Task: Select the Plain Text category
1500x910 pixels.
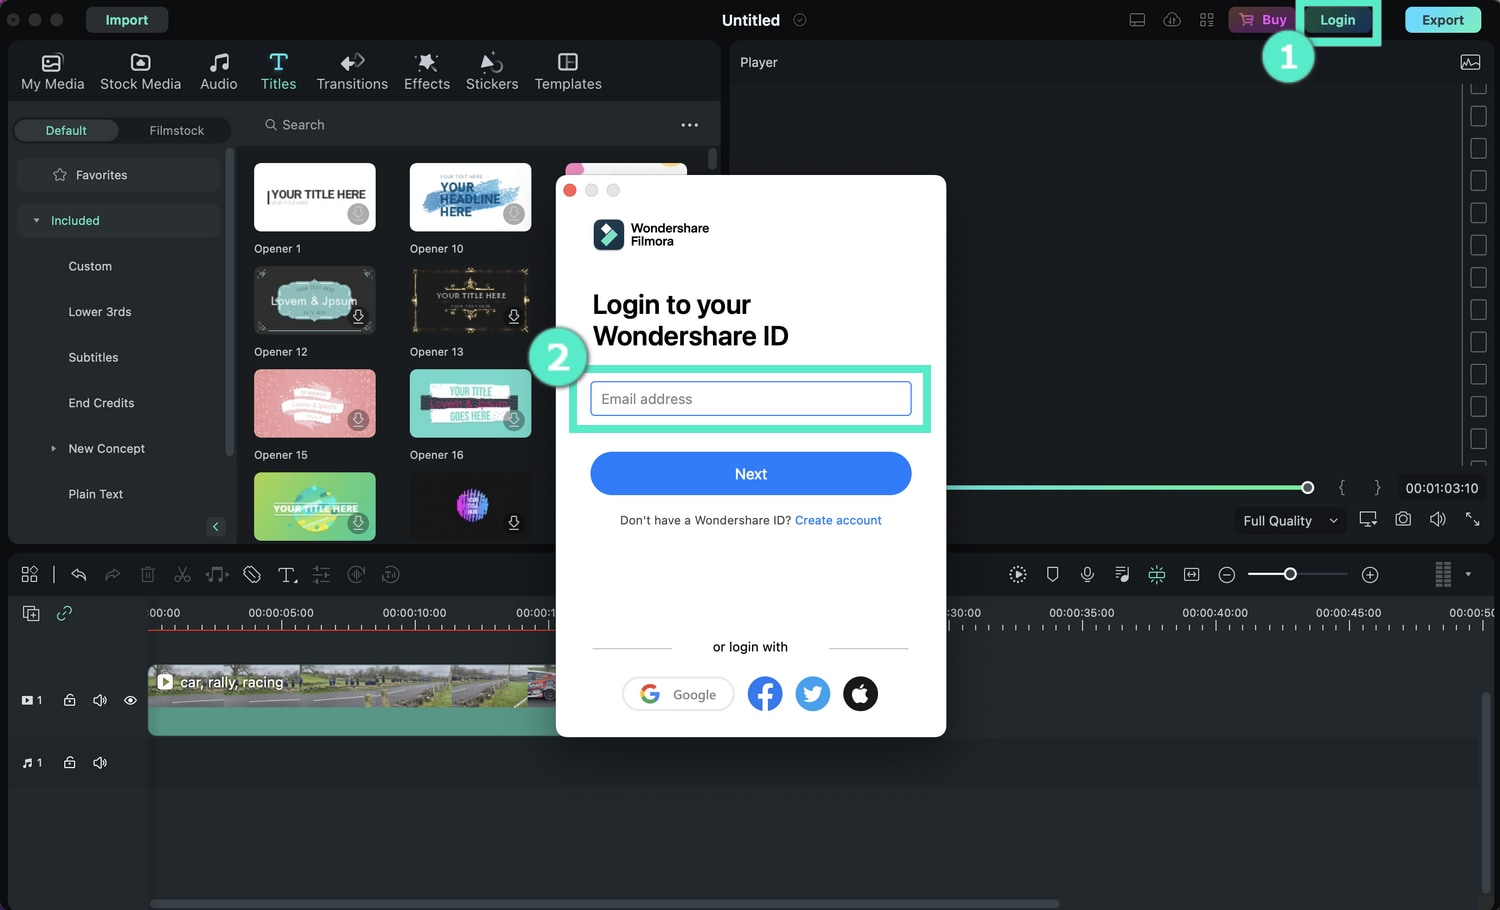Action: (96, 495)
